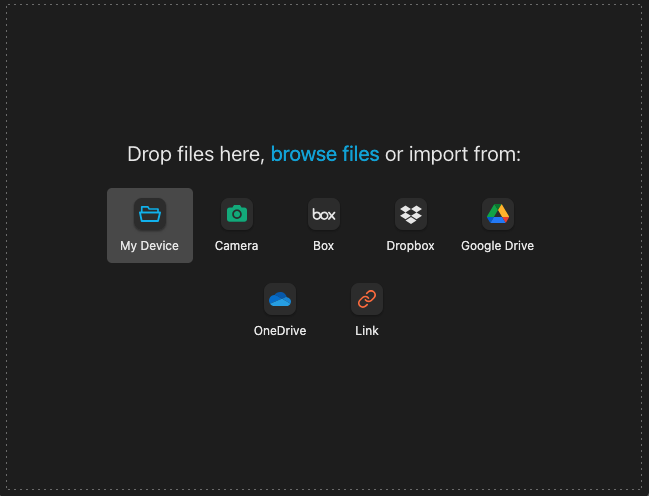Click the blue "browse files" link
The height and width of the screenshot is (496, 649).
[x=325, y=154]
